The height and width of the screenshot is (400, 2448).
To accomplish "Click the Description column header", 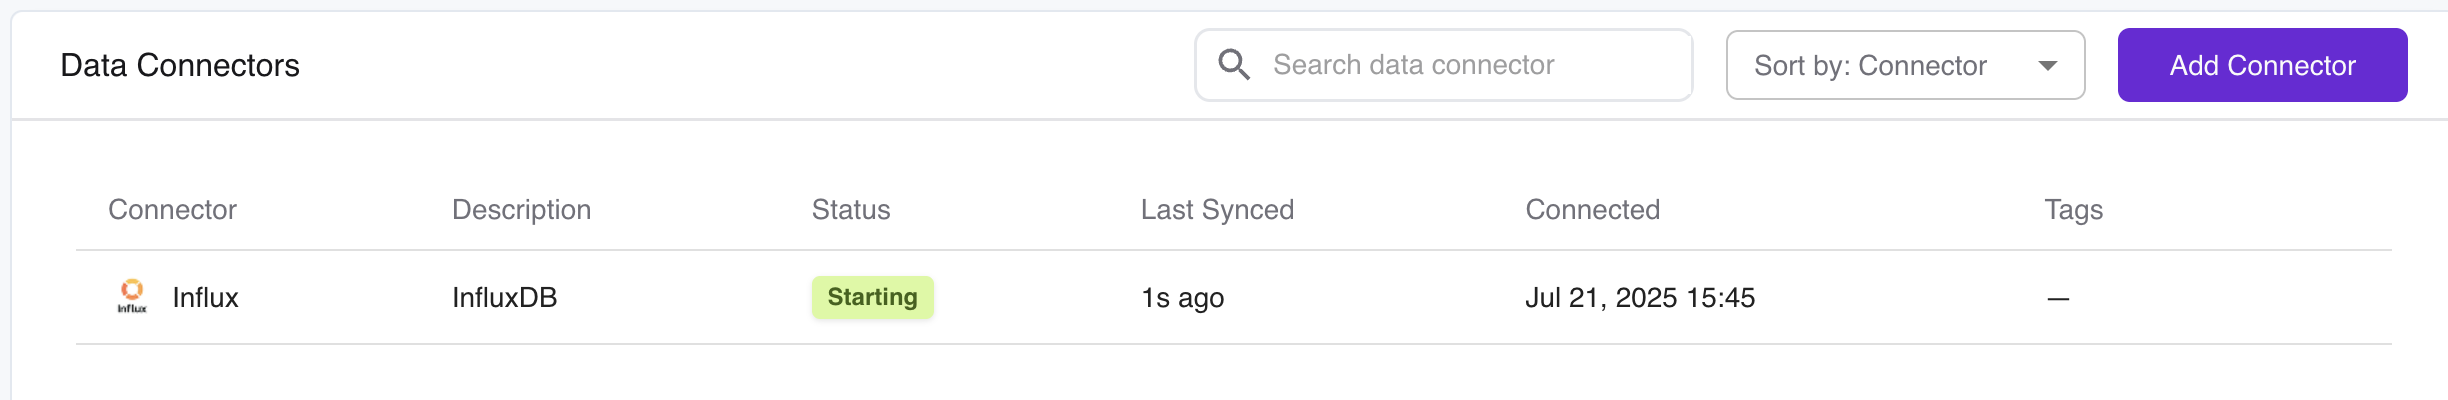I will [x=521, y=209].
